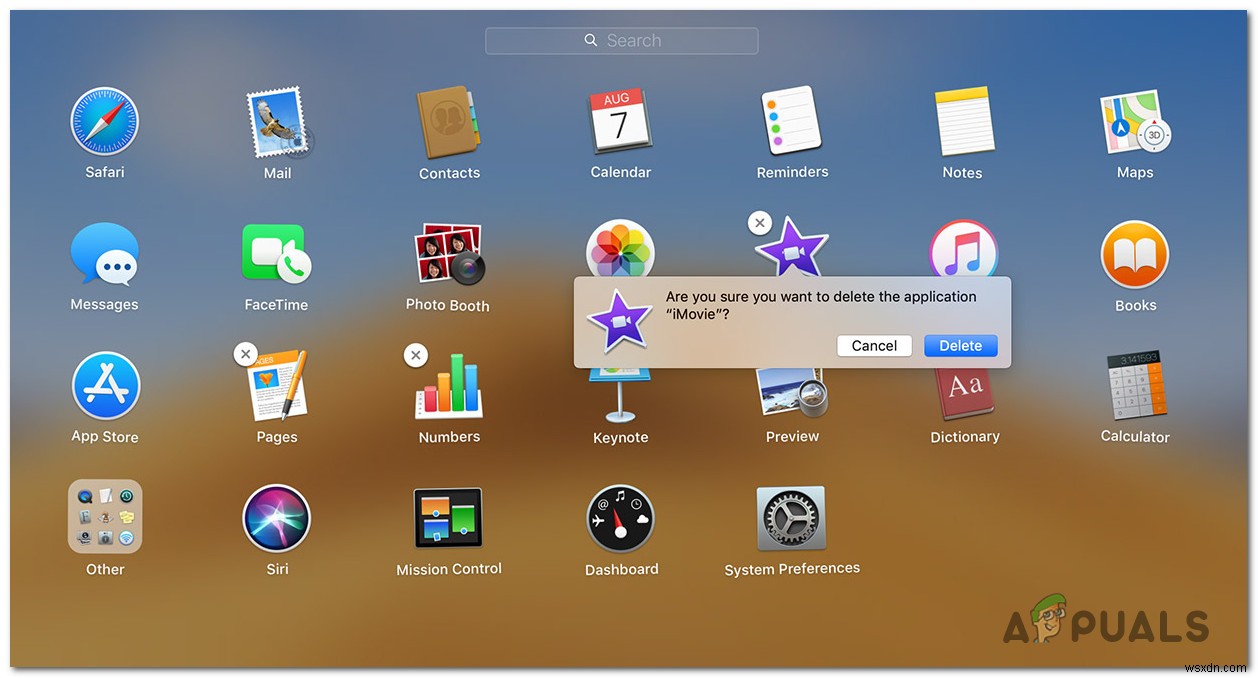1258x678 pixels.
Task: Click the "Calculator" label text
Action: click(1135, 437)
